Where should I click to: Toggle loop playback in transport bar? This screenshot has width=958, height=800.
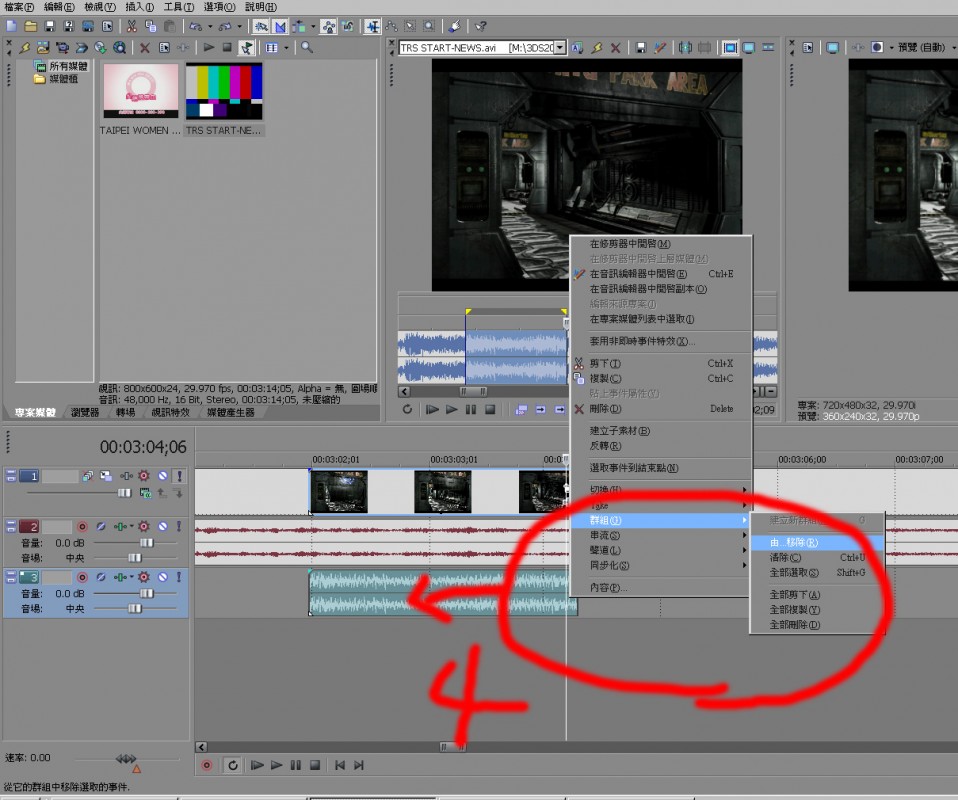(232, 765)
